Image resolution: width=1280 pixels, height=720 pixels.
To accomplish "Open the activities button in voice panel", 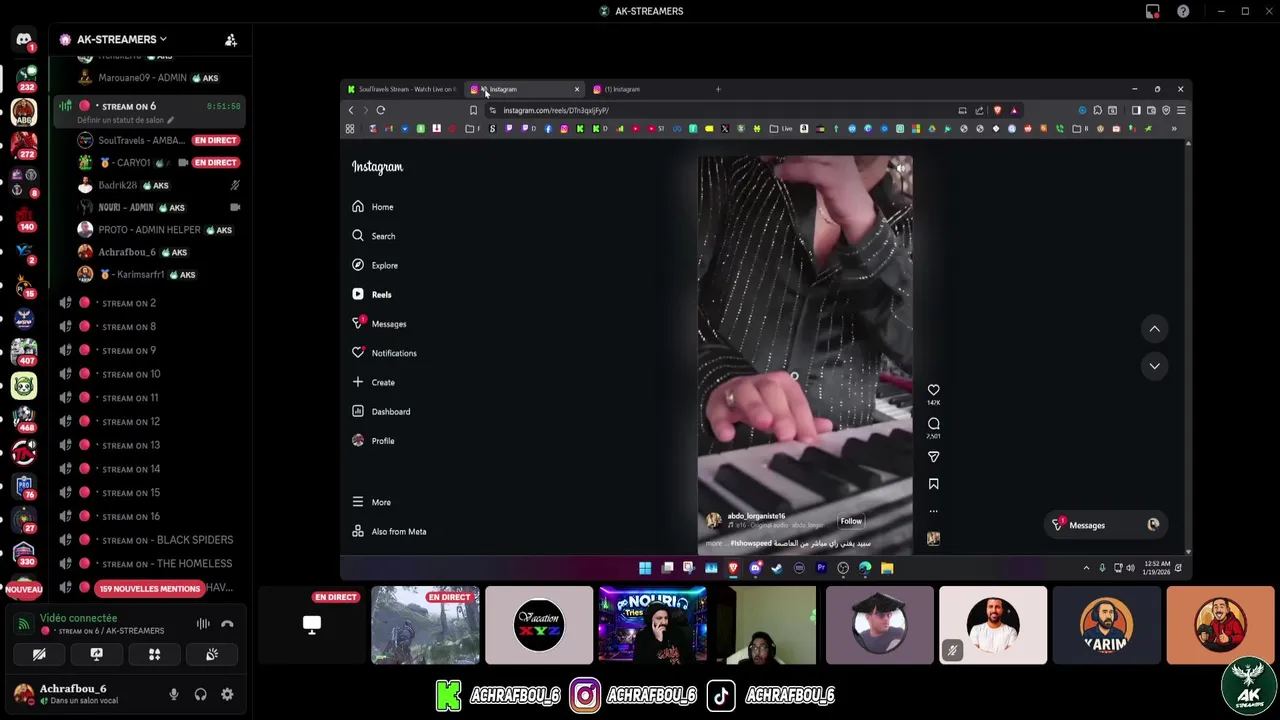I will [154, 654].
